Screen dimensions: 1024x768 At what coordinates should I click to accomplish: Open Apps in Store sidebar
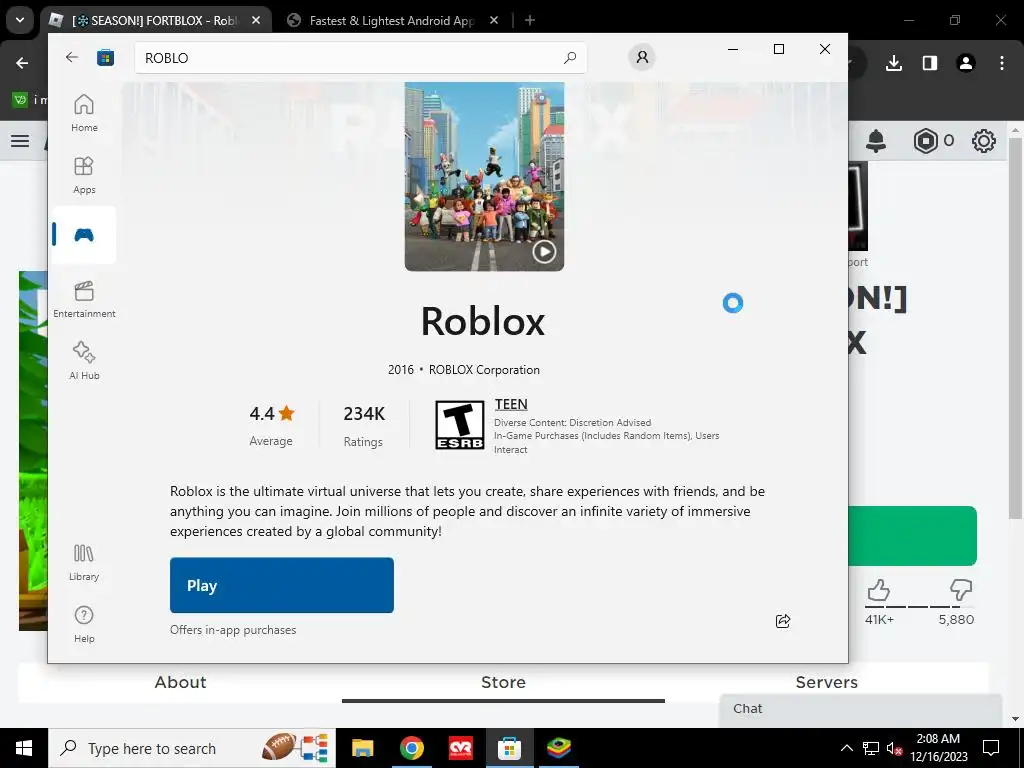click(x=84, y=175)
